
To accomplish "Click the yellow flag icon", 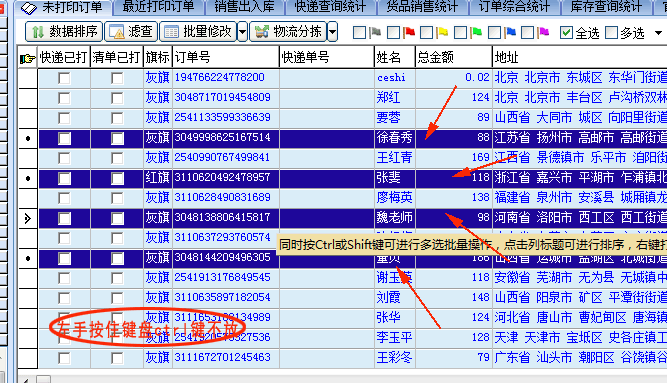I will 442,32.
